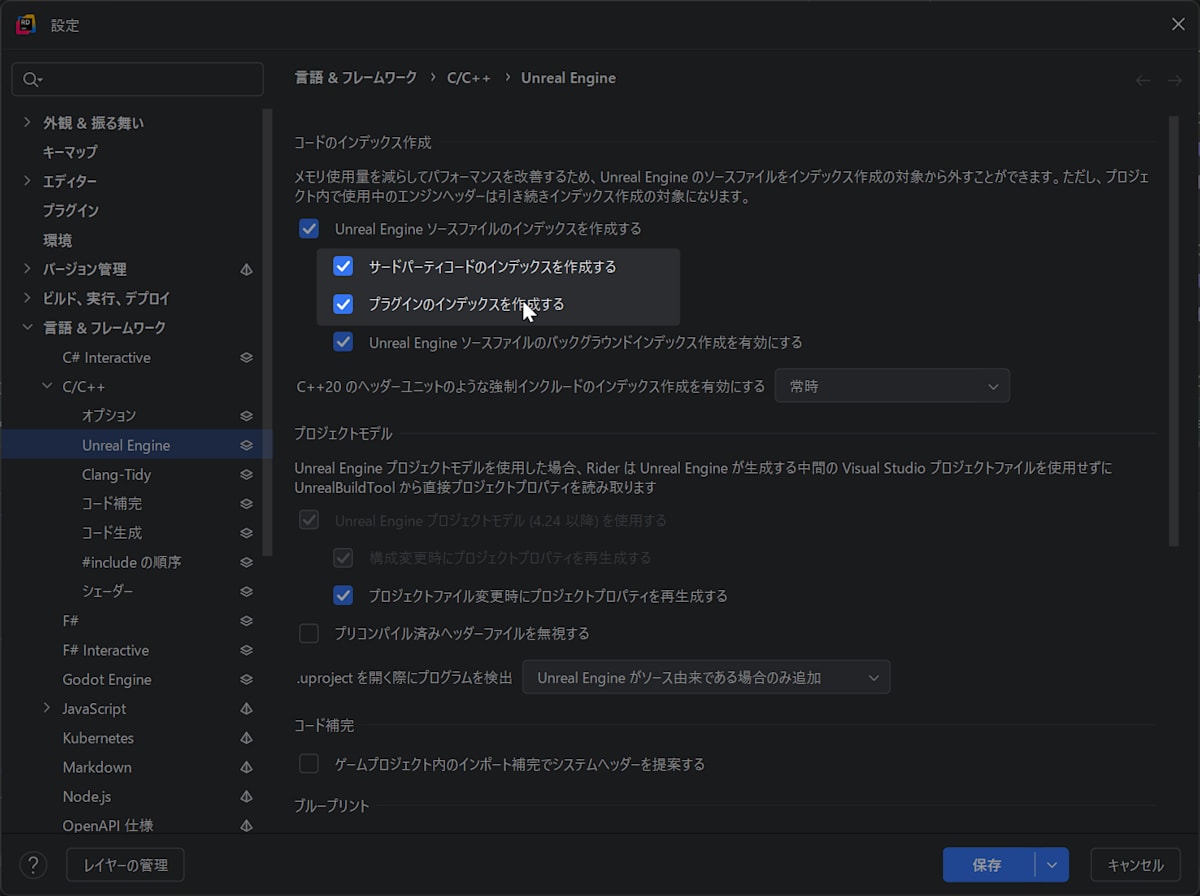The height and width of the screenshot is (896, 1200).
Task: Click the layer icon beside コード生成
Action: coord(246,533)
